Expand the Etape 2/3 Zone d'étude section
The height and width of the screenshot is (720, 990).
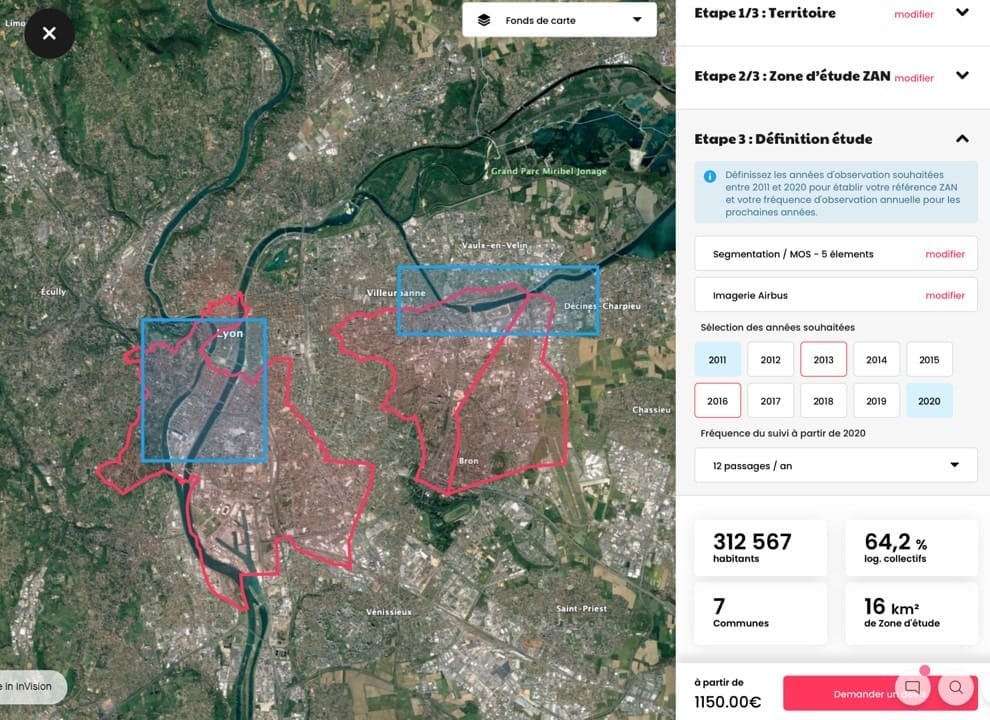point(962,76)
